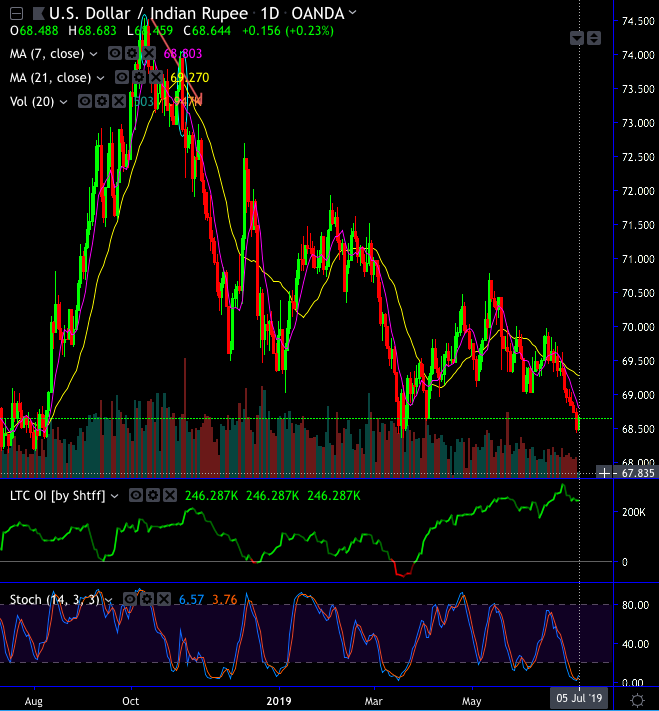
Task: Remove the LTC OI [by Shtff] indicator
Action: (170, 495)
